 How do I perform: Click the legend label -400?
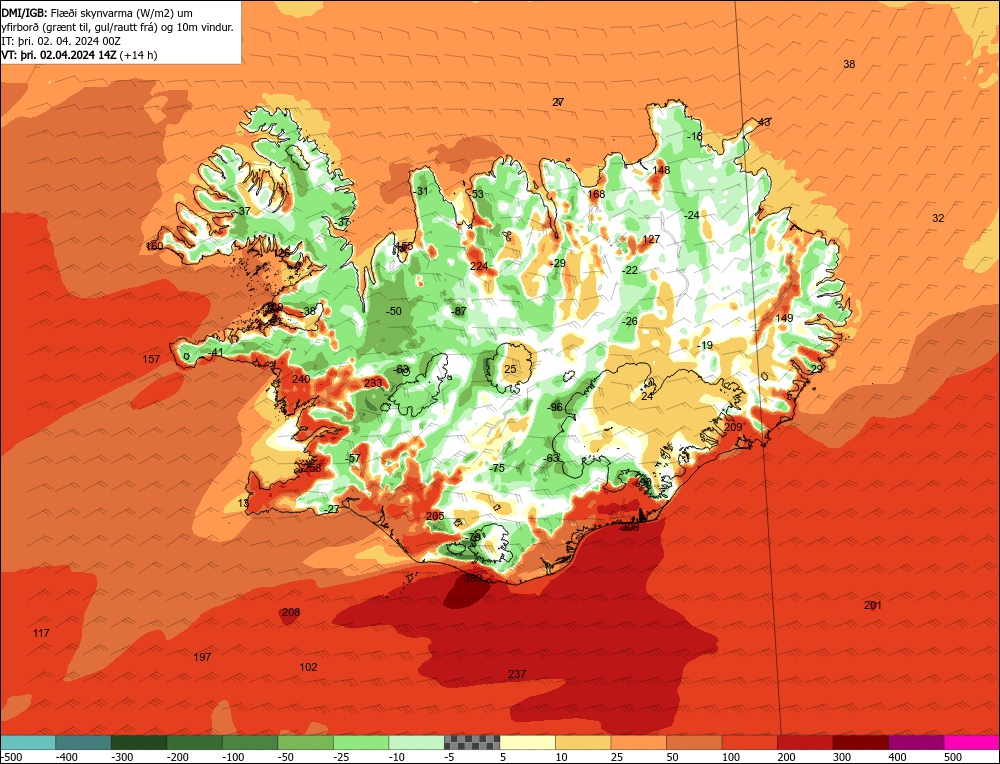pos(67,757)
